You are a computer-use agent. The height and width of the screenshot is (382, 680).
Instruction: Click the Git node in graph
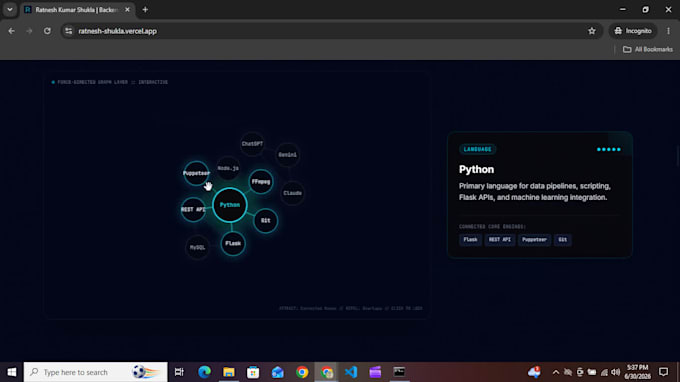click(x=265, y=220)
